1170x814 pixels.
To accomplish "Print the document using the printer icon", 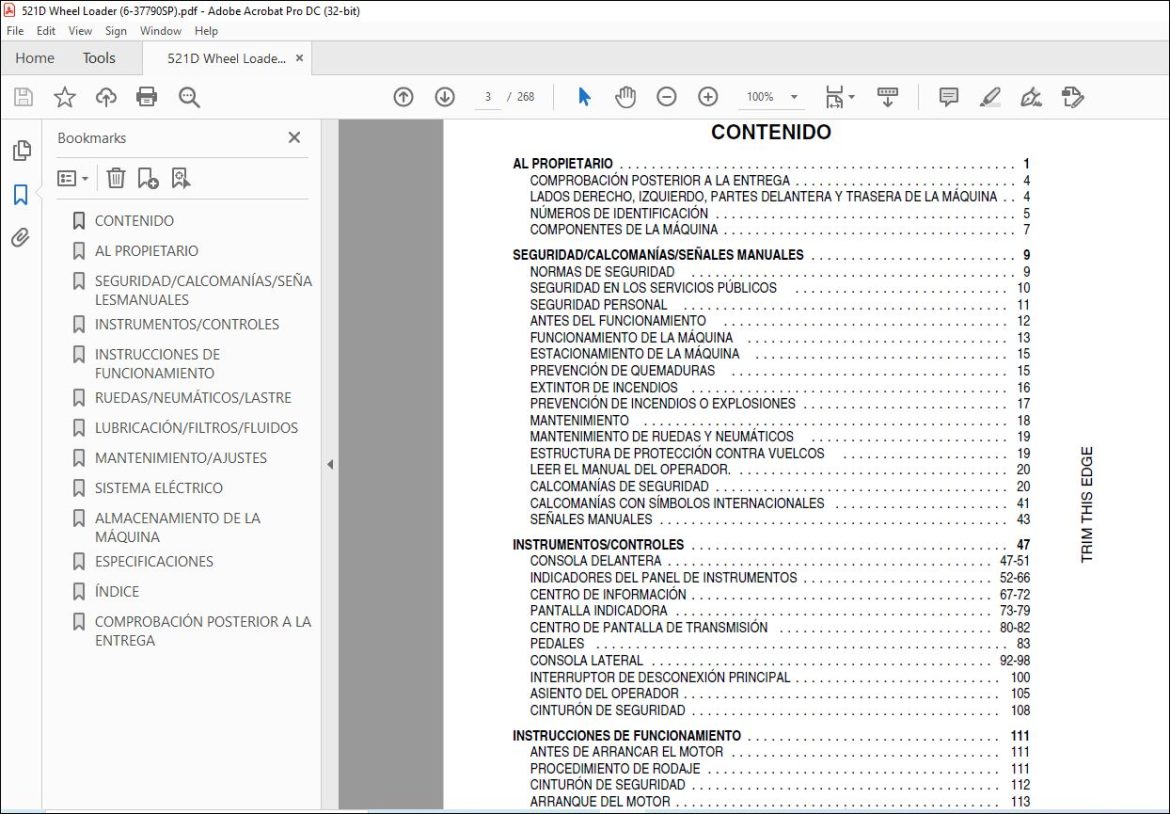I will pos(147,97).
